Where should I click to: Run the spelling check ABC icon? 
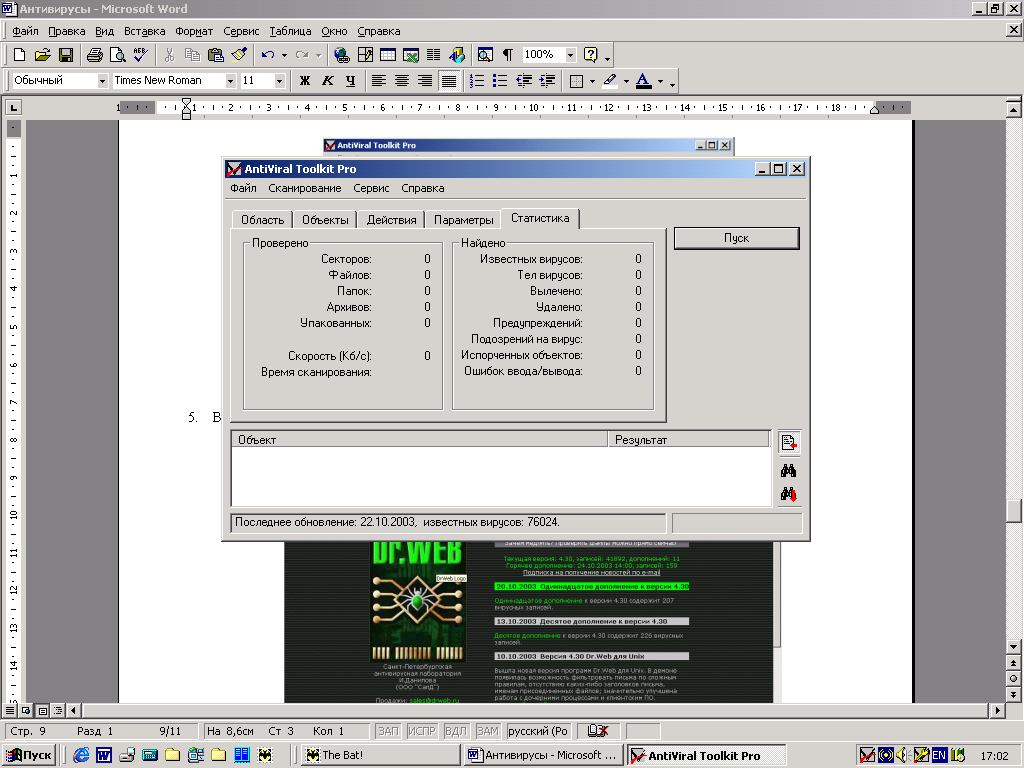pyautogui.click(x=140, y=55)
